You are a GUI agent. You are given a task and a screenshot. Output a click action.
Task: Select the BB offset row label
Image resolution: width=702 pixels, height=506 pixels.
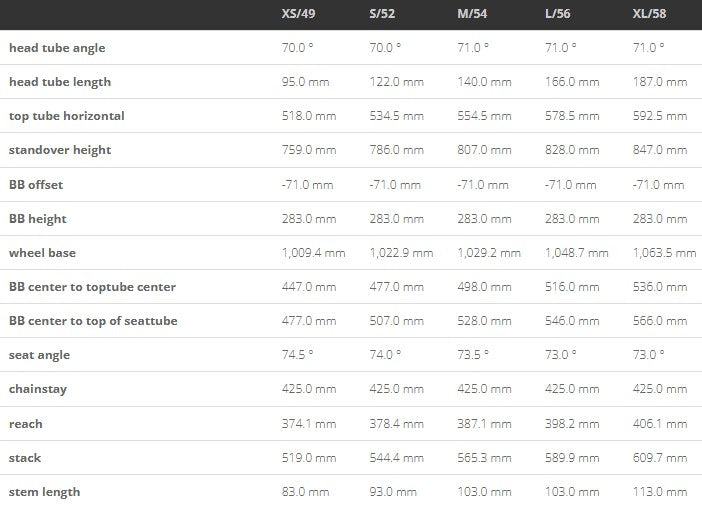click(37, 185)
